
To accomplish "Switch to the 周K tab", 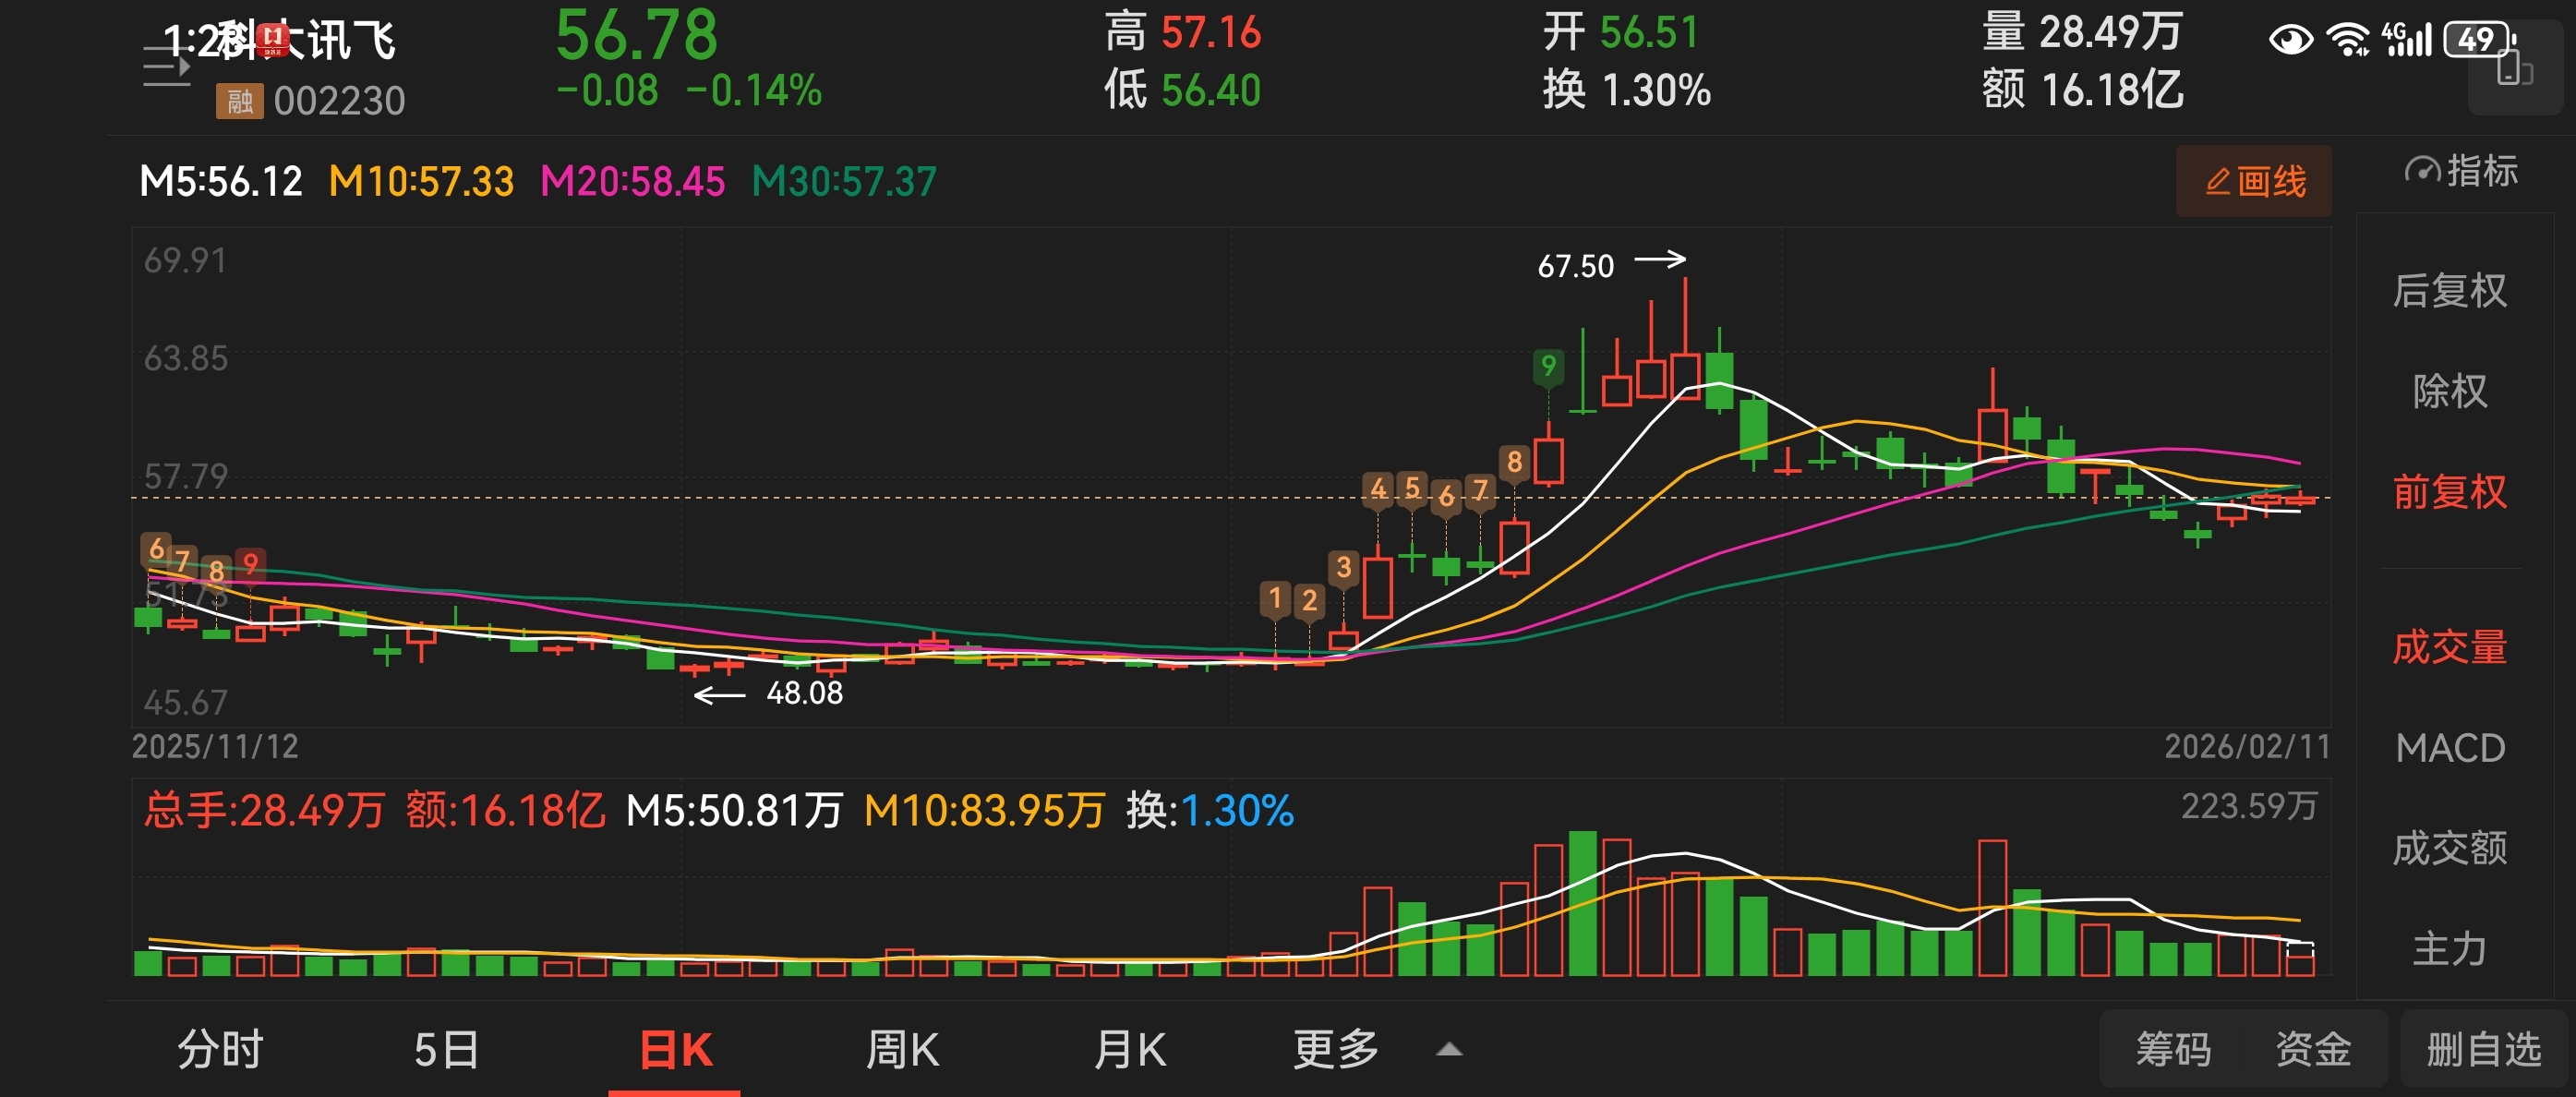I will [x=902, y=1050].
